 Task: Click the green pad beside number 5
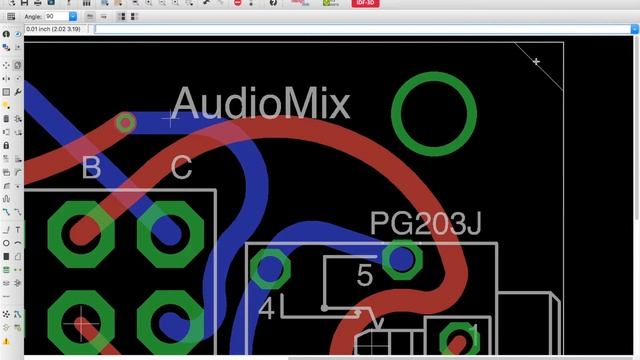(x=402, y=260)
